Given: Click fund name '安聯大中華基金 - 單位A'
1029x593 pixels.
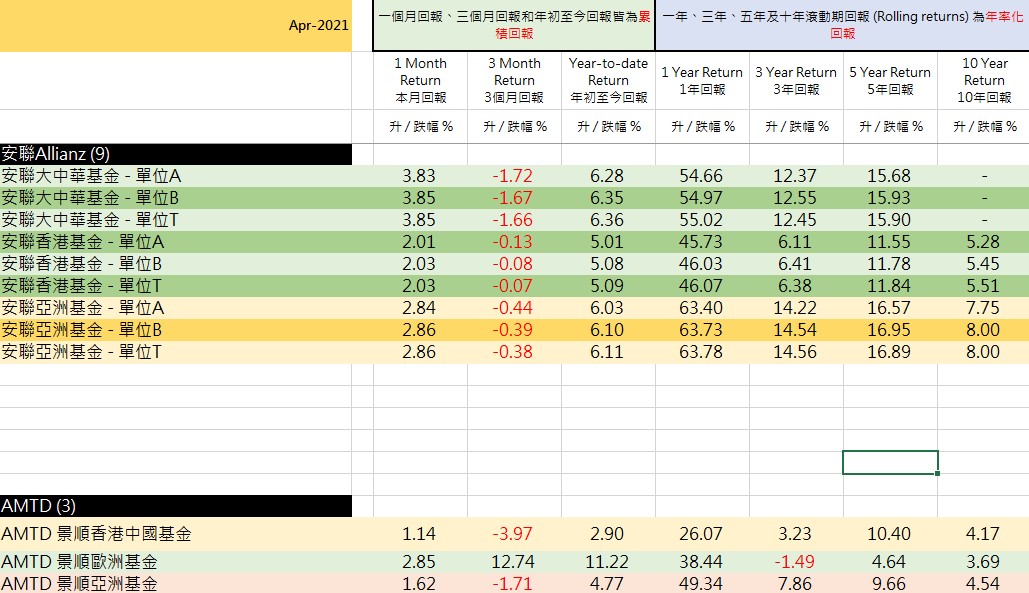Looking at the screenshot, I should click(x=91, y=176).
